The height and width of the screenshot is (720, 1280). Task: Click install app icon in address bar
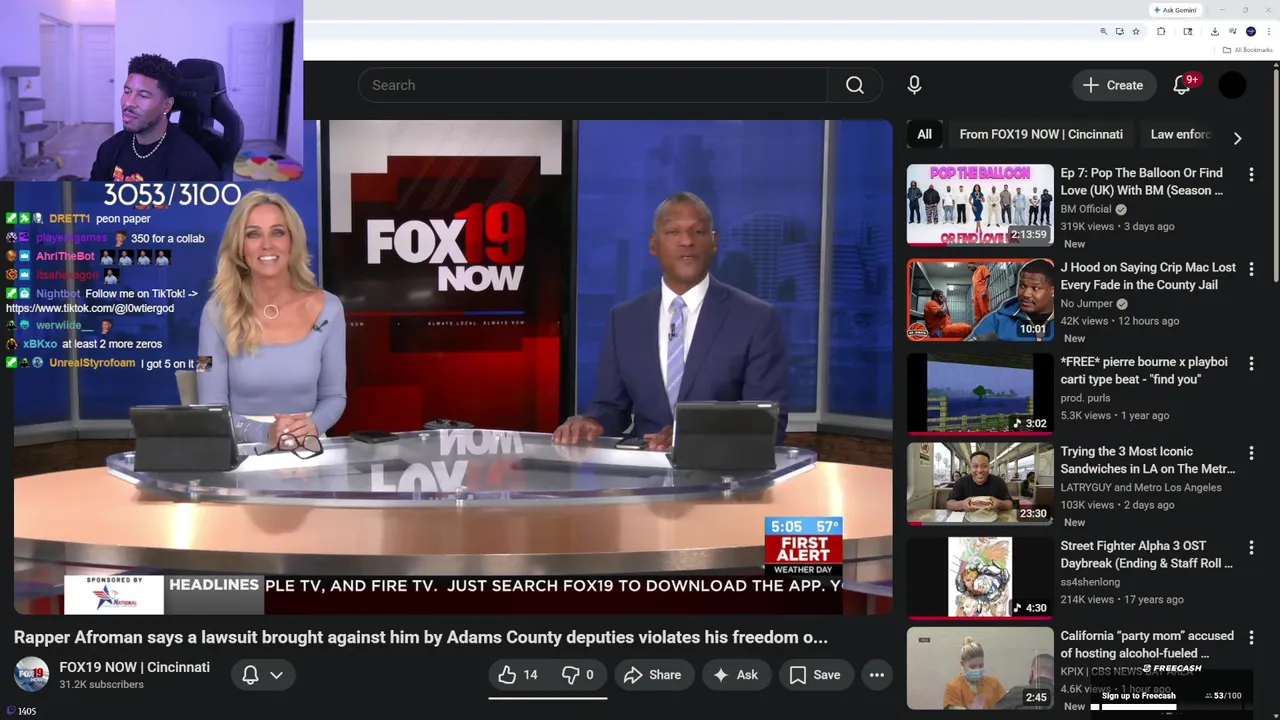[x=1120, y=31]
